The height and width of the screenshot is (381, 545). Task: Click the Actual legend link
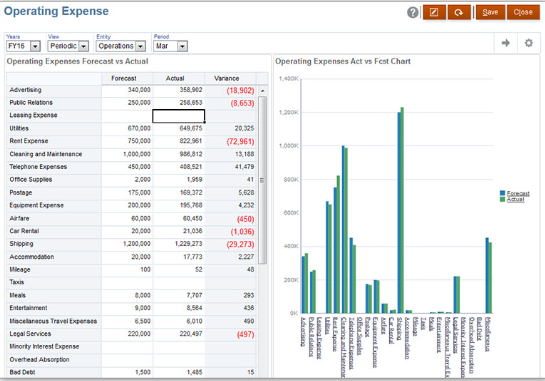515,200
